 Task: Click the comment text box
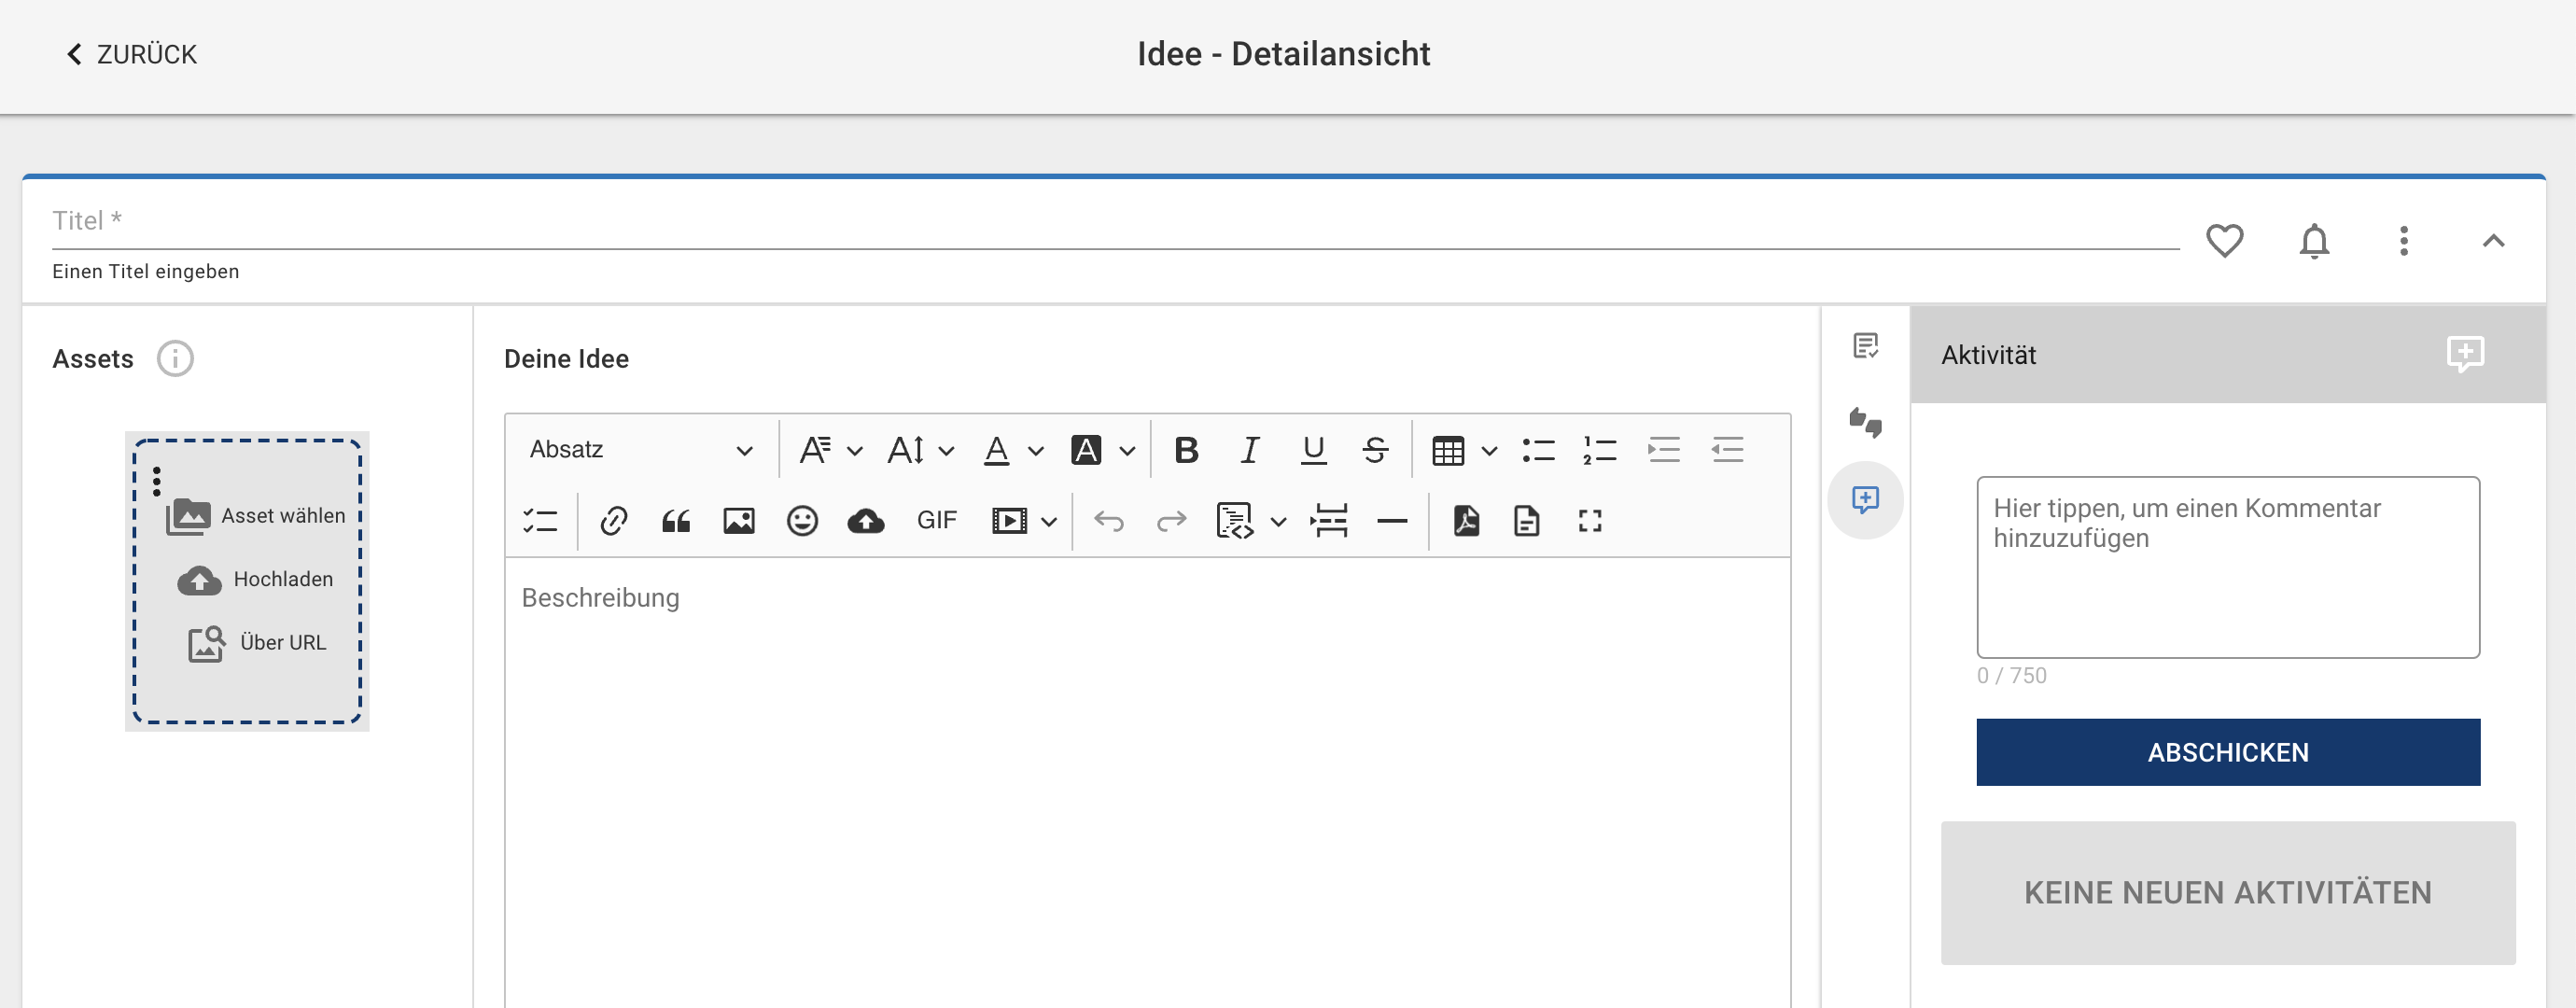[2227, 567]
